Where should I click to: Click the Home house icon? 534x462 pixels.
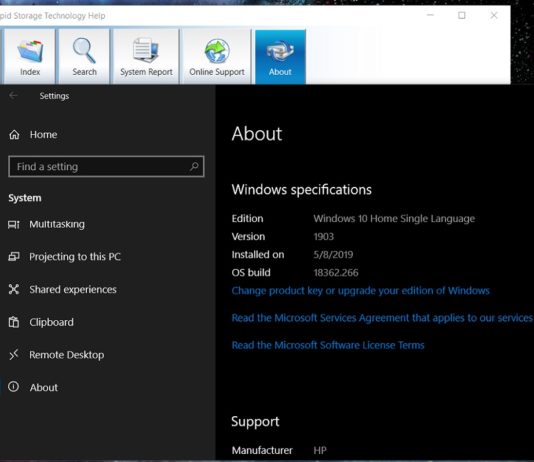[x=14, y=135]
